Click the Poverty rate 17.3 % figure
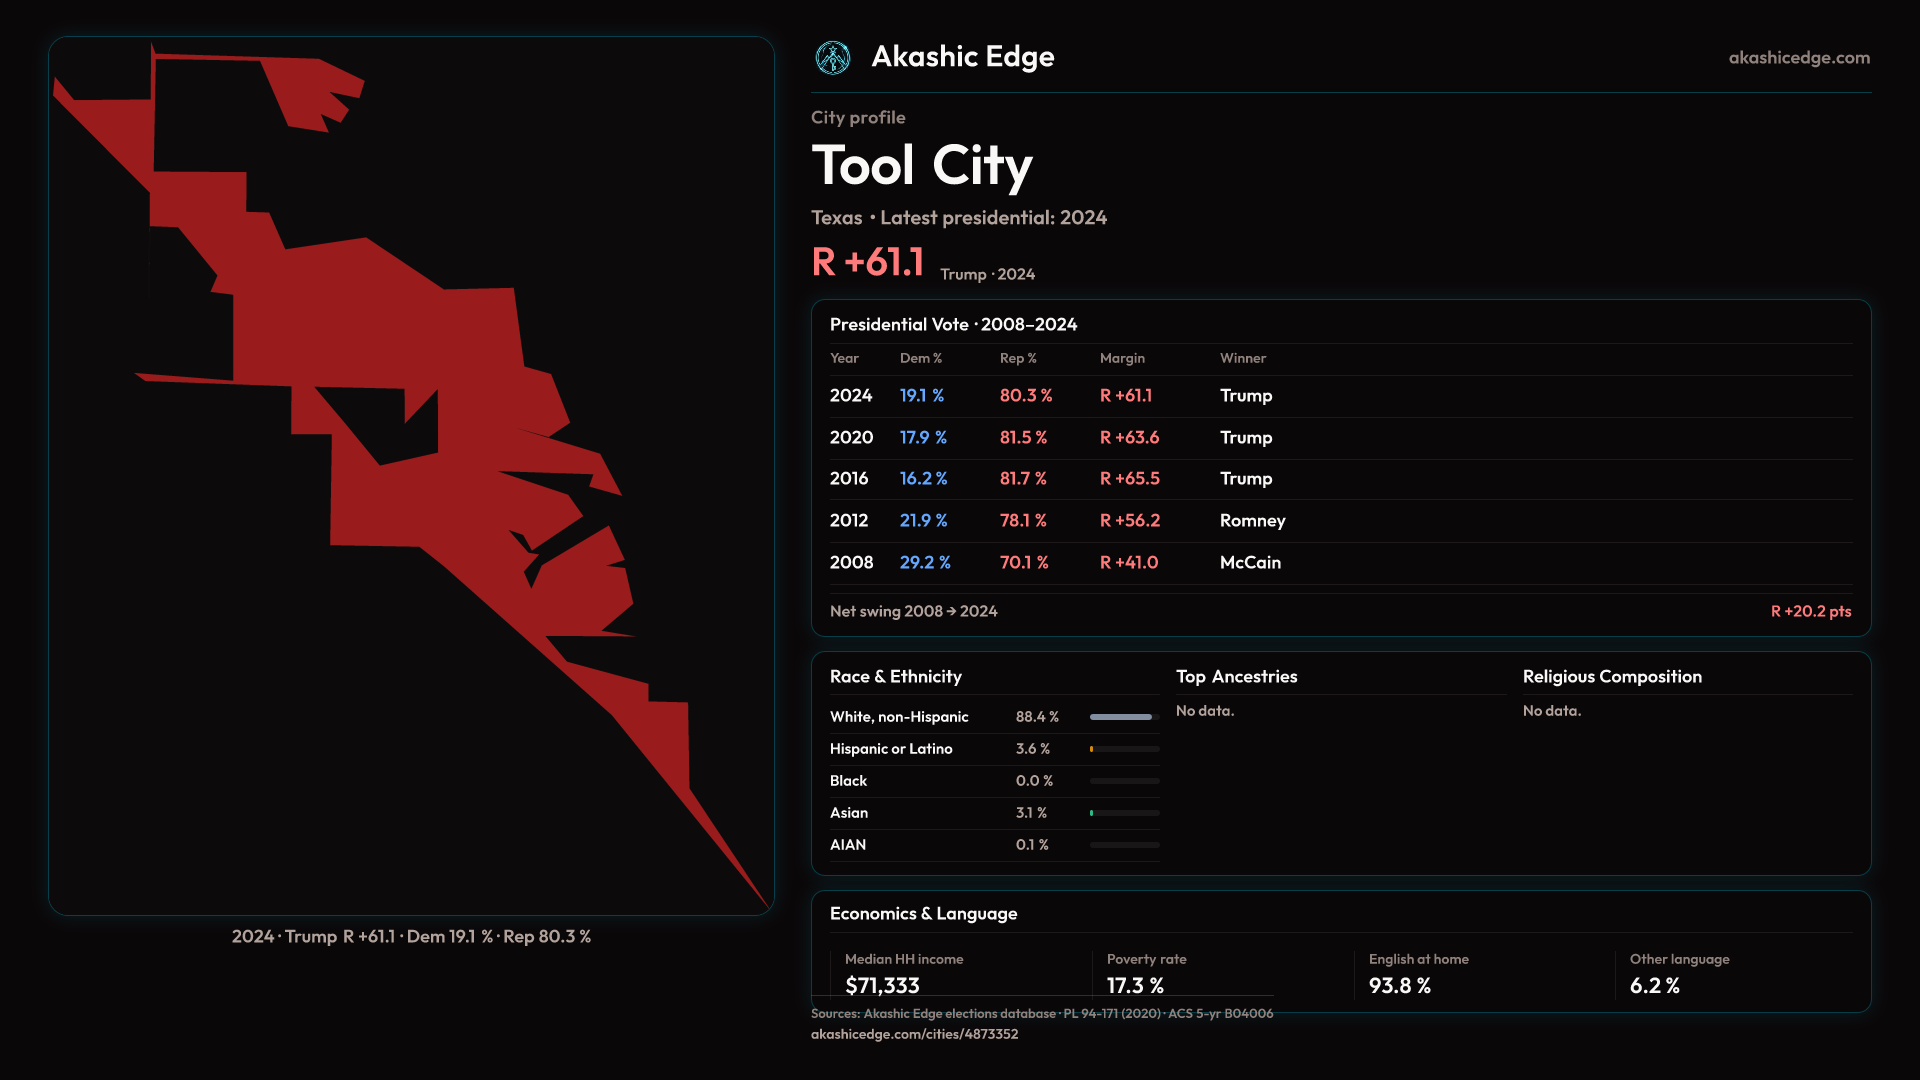 pos(1135,985)
